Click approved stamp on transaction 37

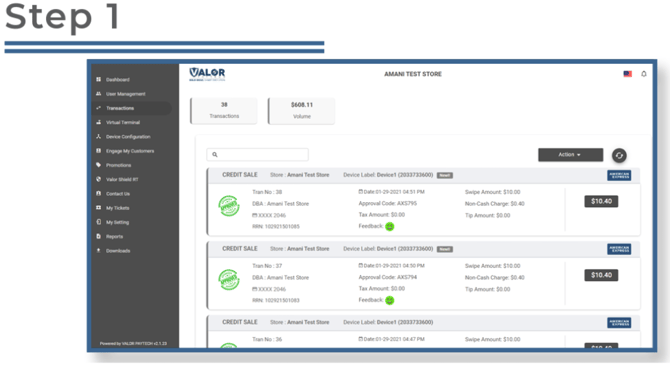coord(229,280)
